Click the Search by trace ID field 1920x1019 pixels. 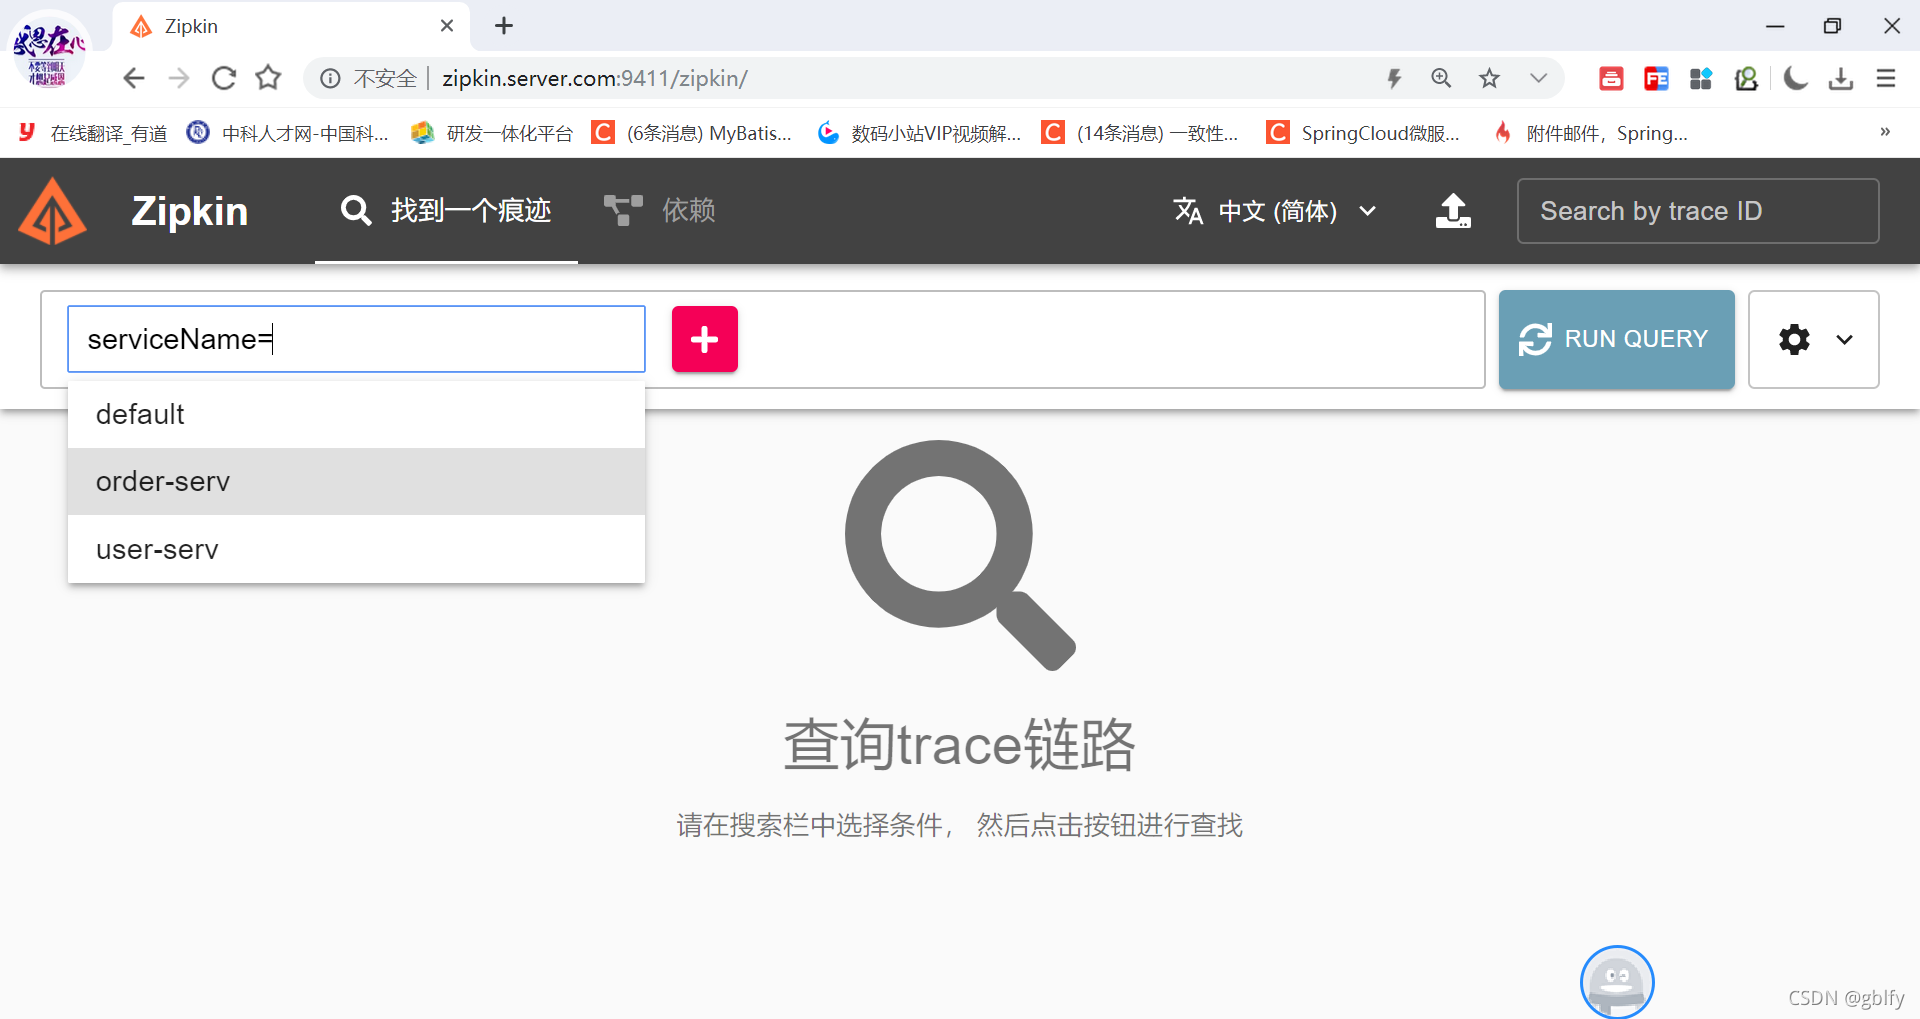tap(1698, 211)
